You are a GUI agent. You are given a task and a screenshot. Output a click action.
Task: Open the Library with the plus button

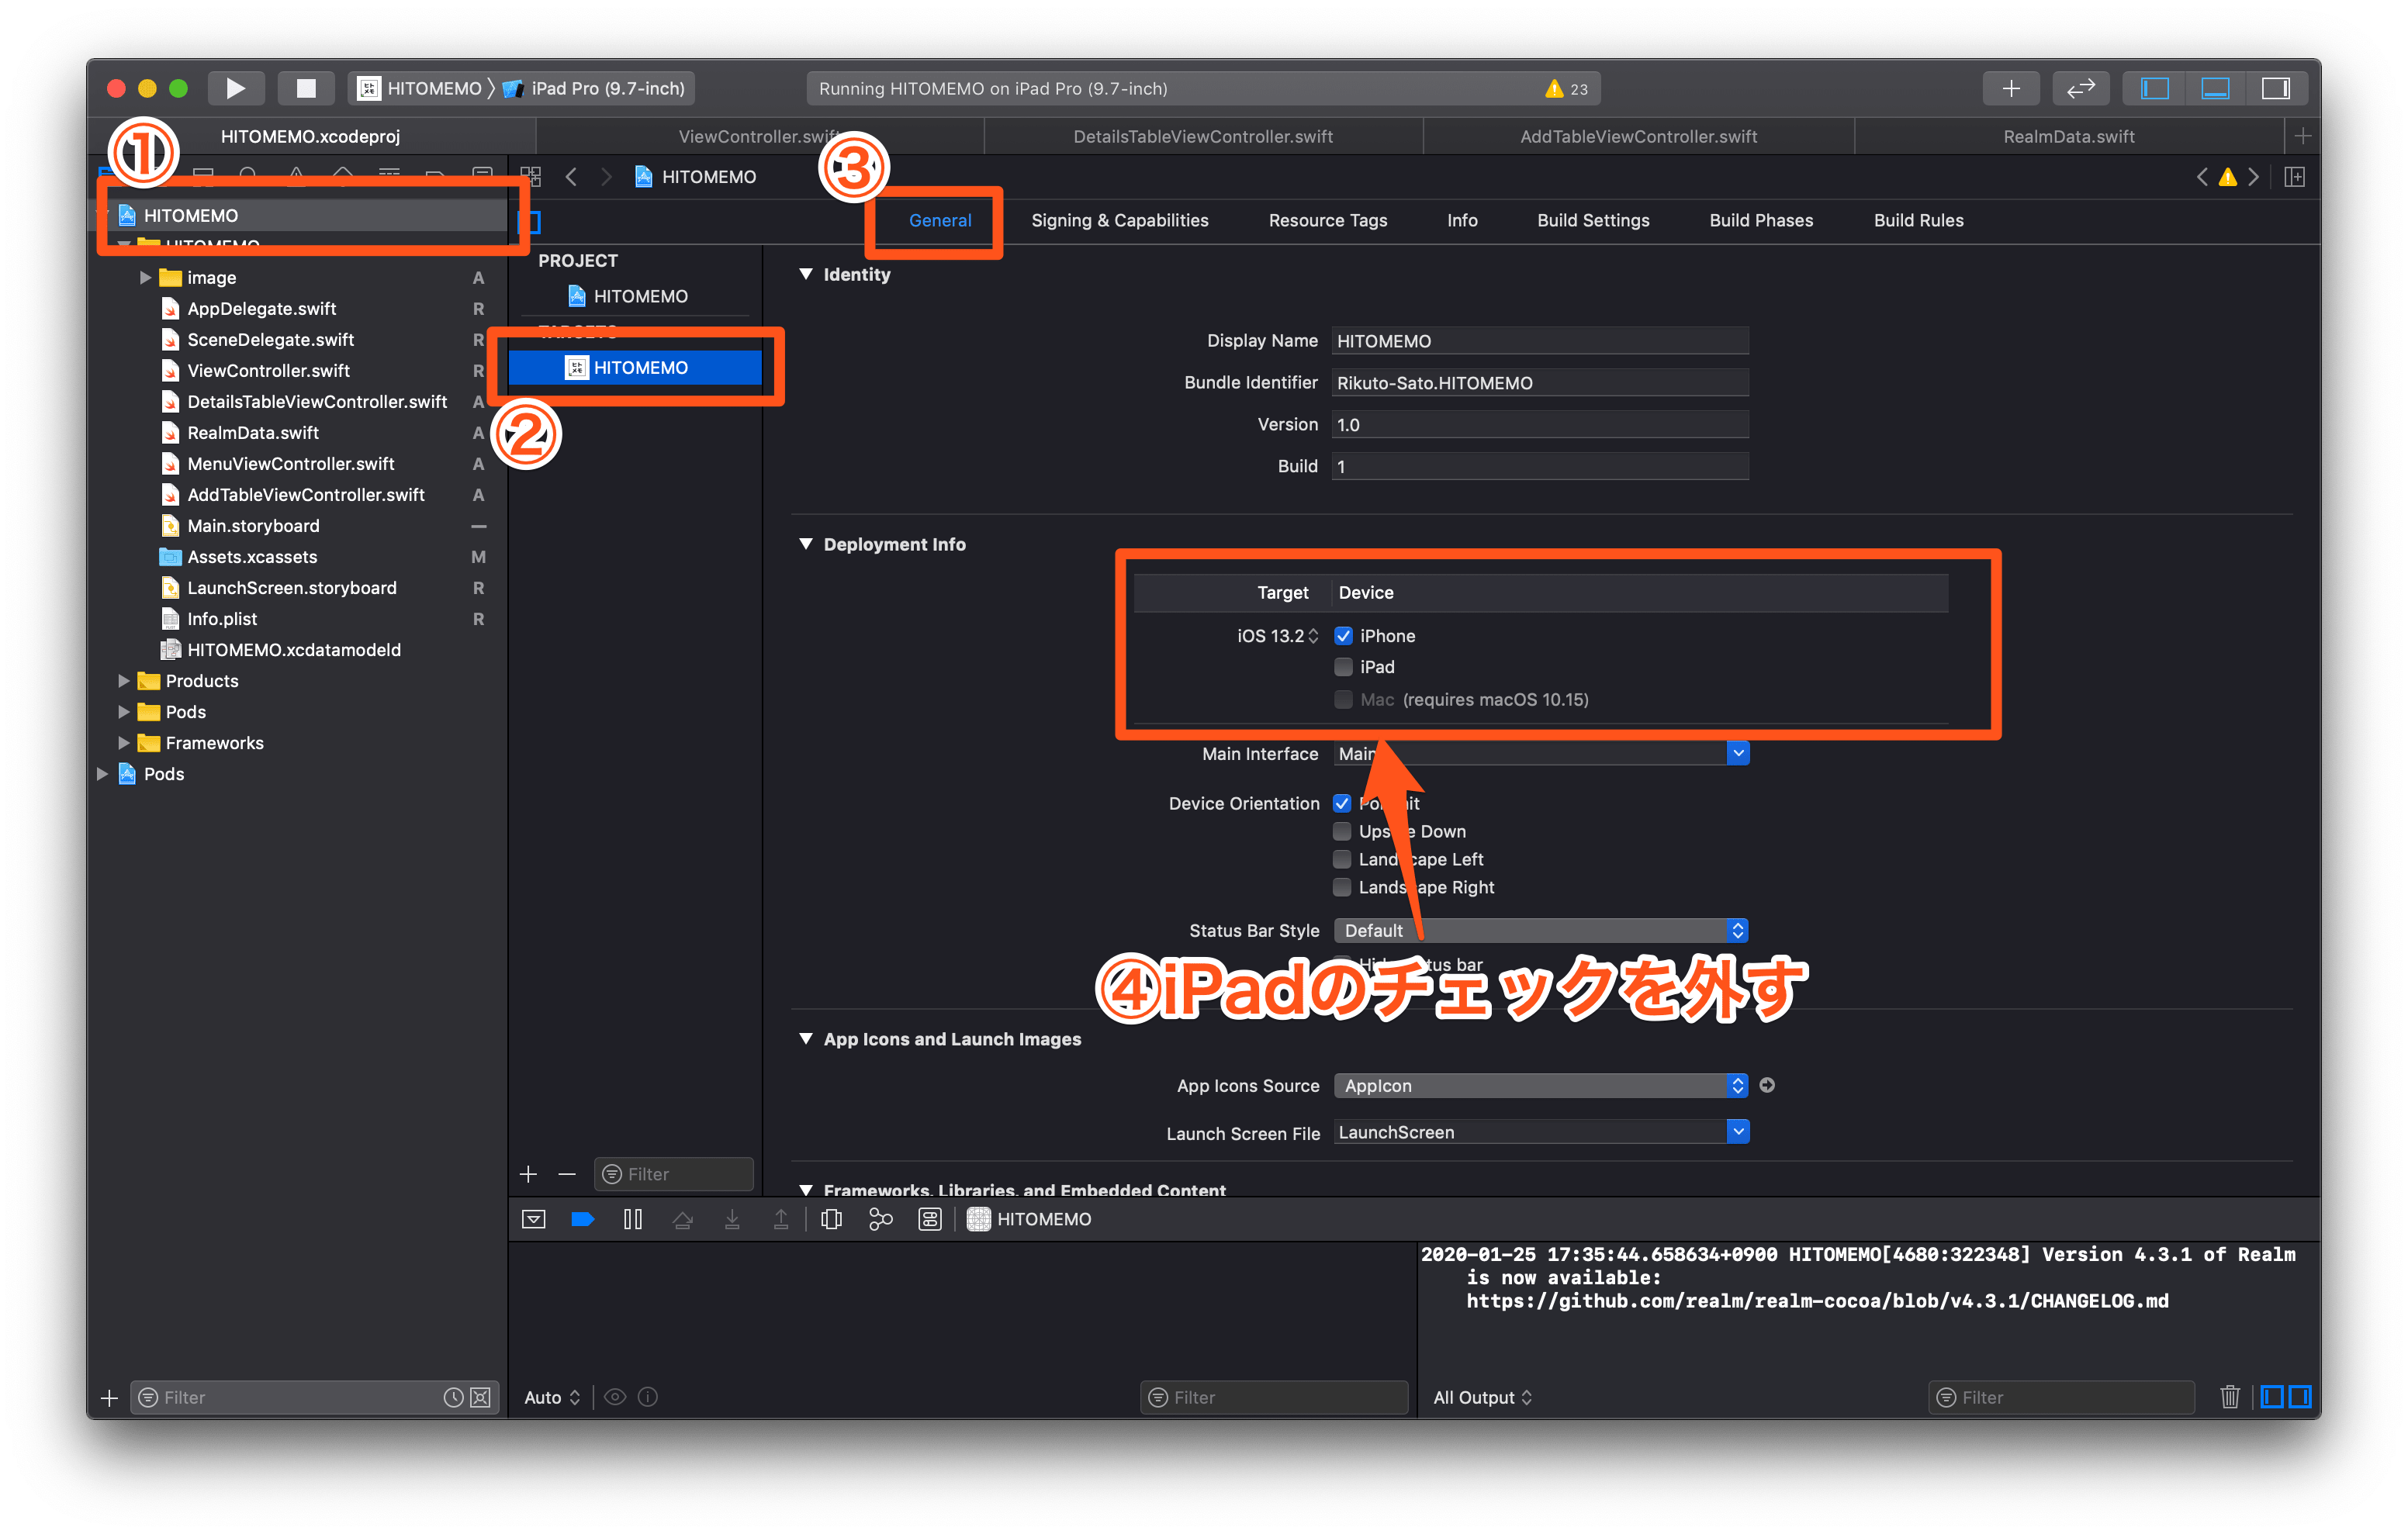[x=2011, y=88]
